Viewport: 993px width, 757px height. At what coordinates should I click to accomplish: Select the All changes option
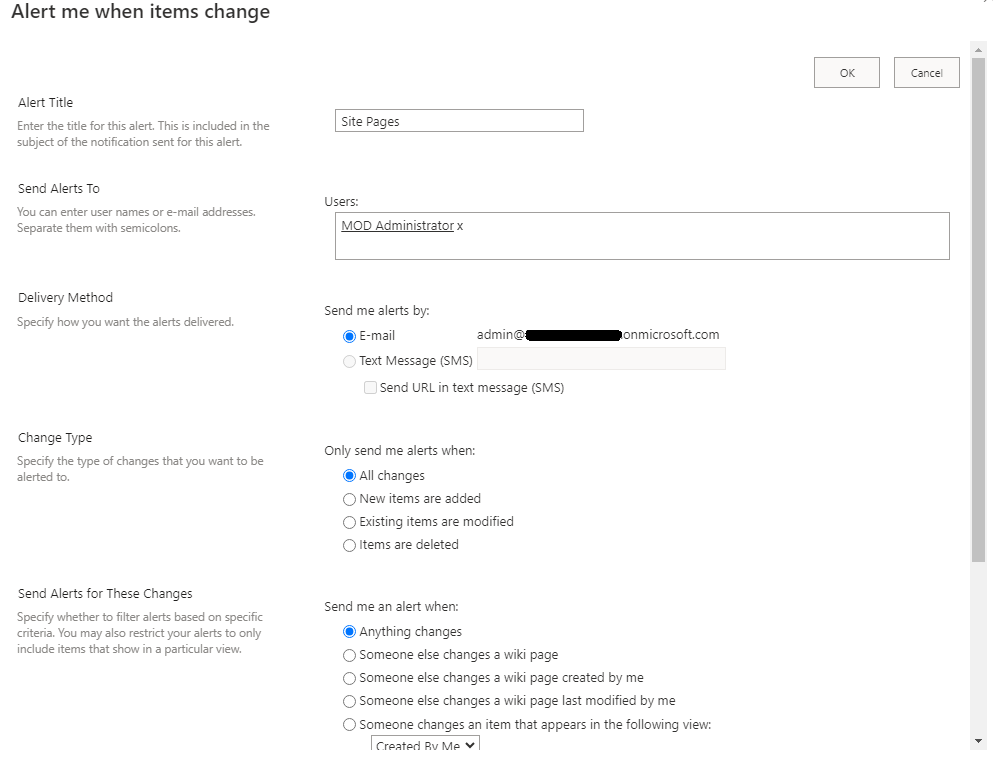click(x=349, y=475)
